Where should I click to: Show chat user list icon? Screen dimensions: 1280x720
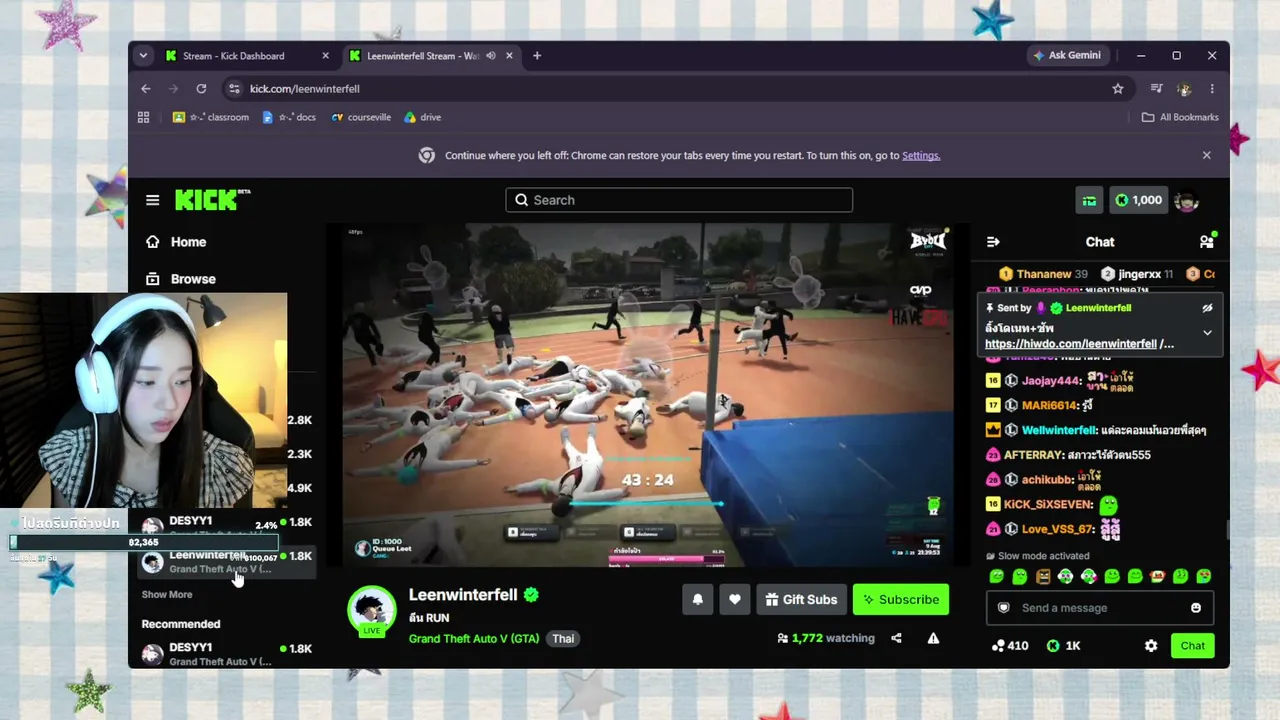tap(1207, 241)
